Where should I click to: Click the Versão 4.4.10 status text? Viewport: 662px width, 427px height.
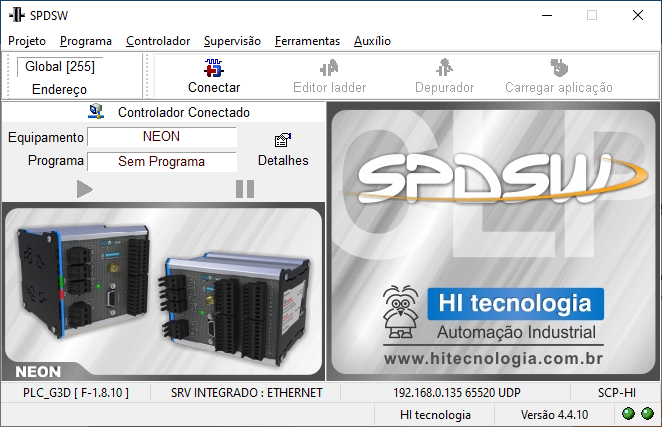point(554,415)
